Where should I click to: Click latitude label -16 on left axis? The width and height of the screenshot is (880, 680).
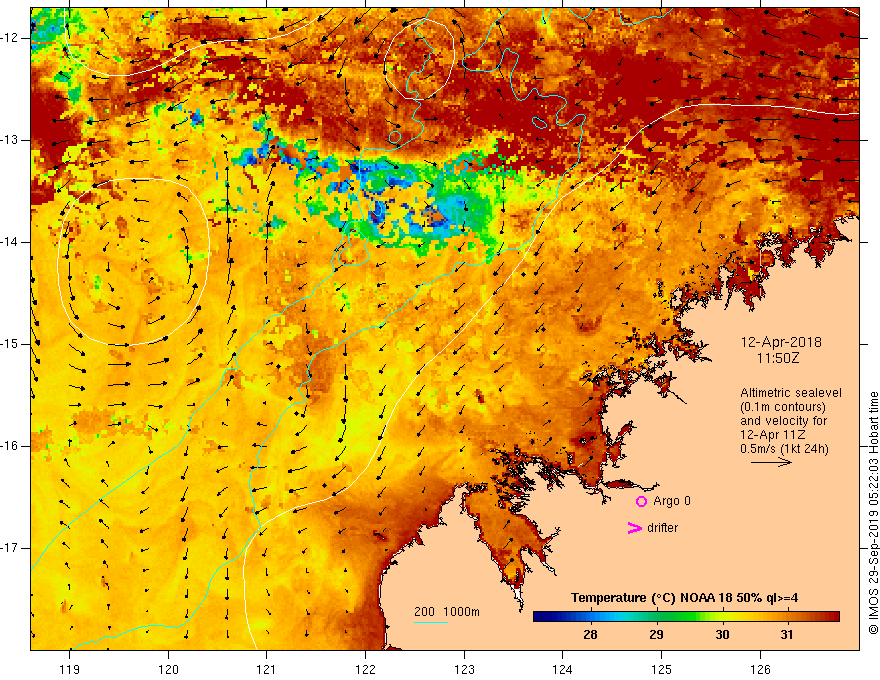[10, 447]
